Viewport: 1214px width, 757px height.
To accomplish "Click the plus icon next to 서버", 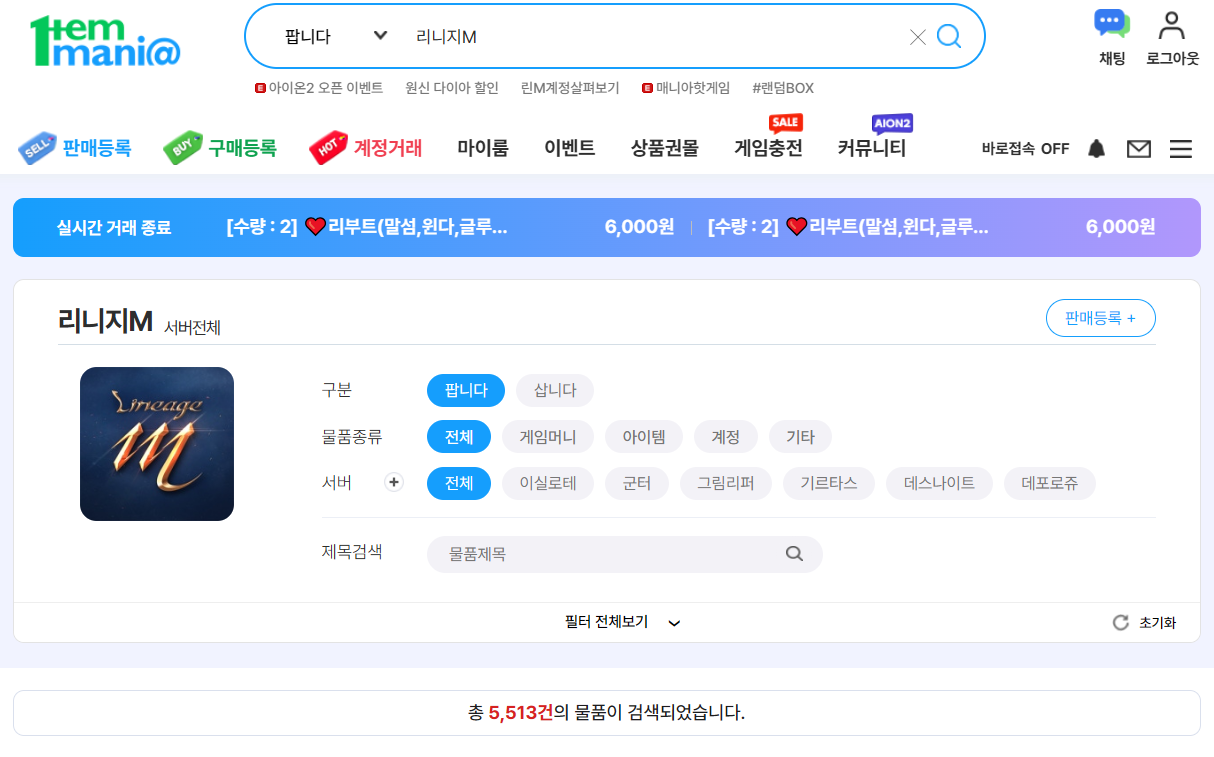I will click(394, 483).
